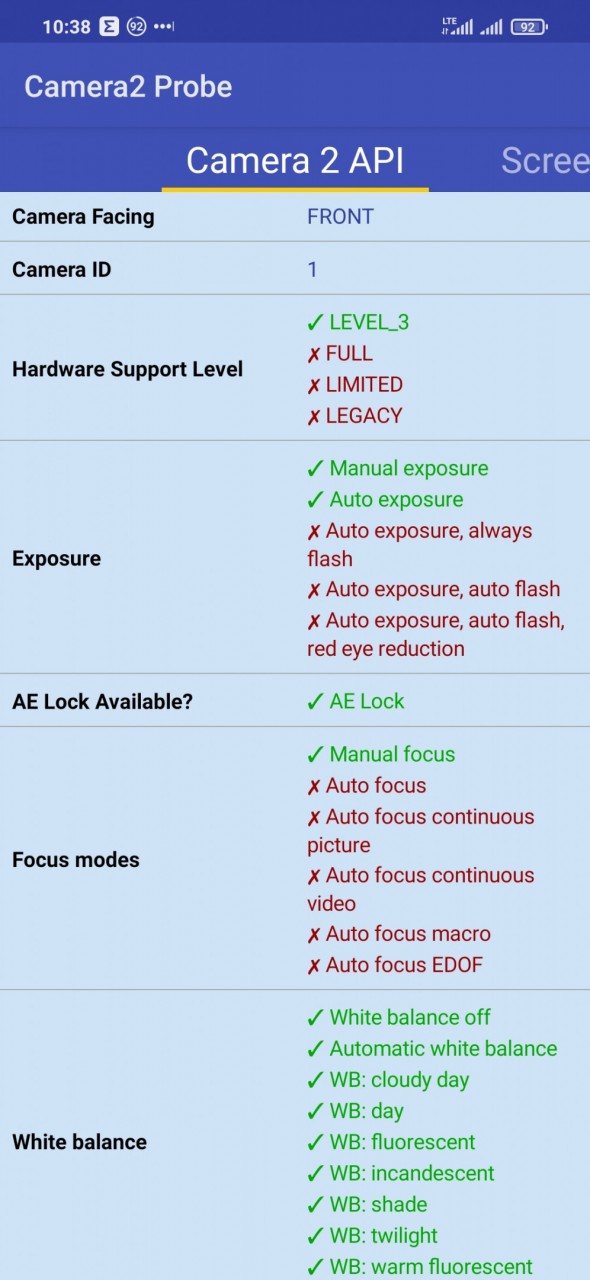Tap the red cross beside Auto focus EDOF
Image resolution: width=590 pixels, height=1280 pixels.
pyautogui.click(x=314, y=966)
